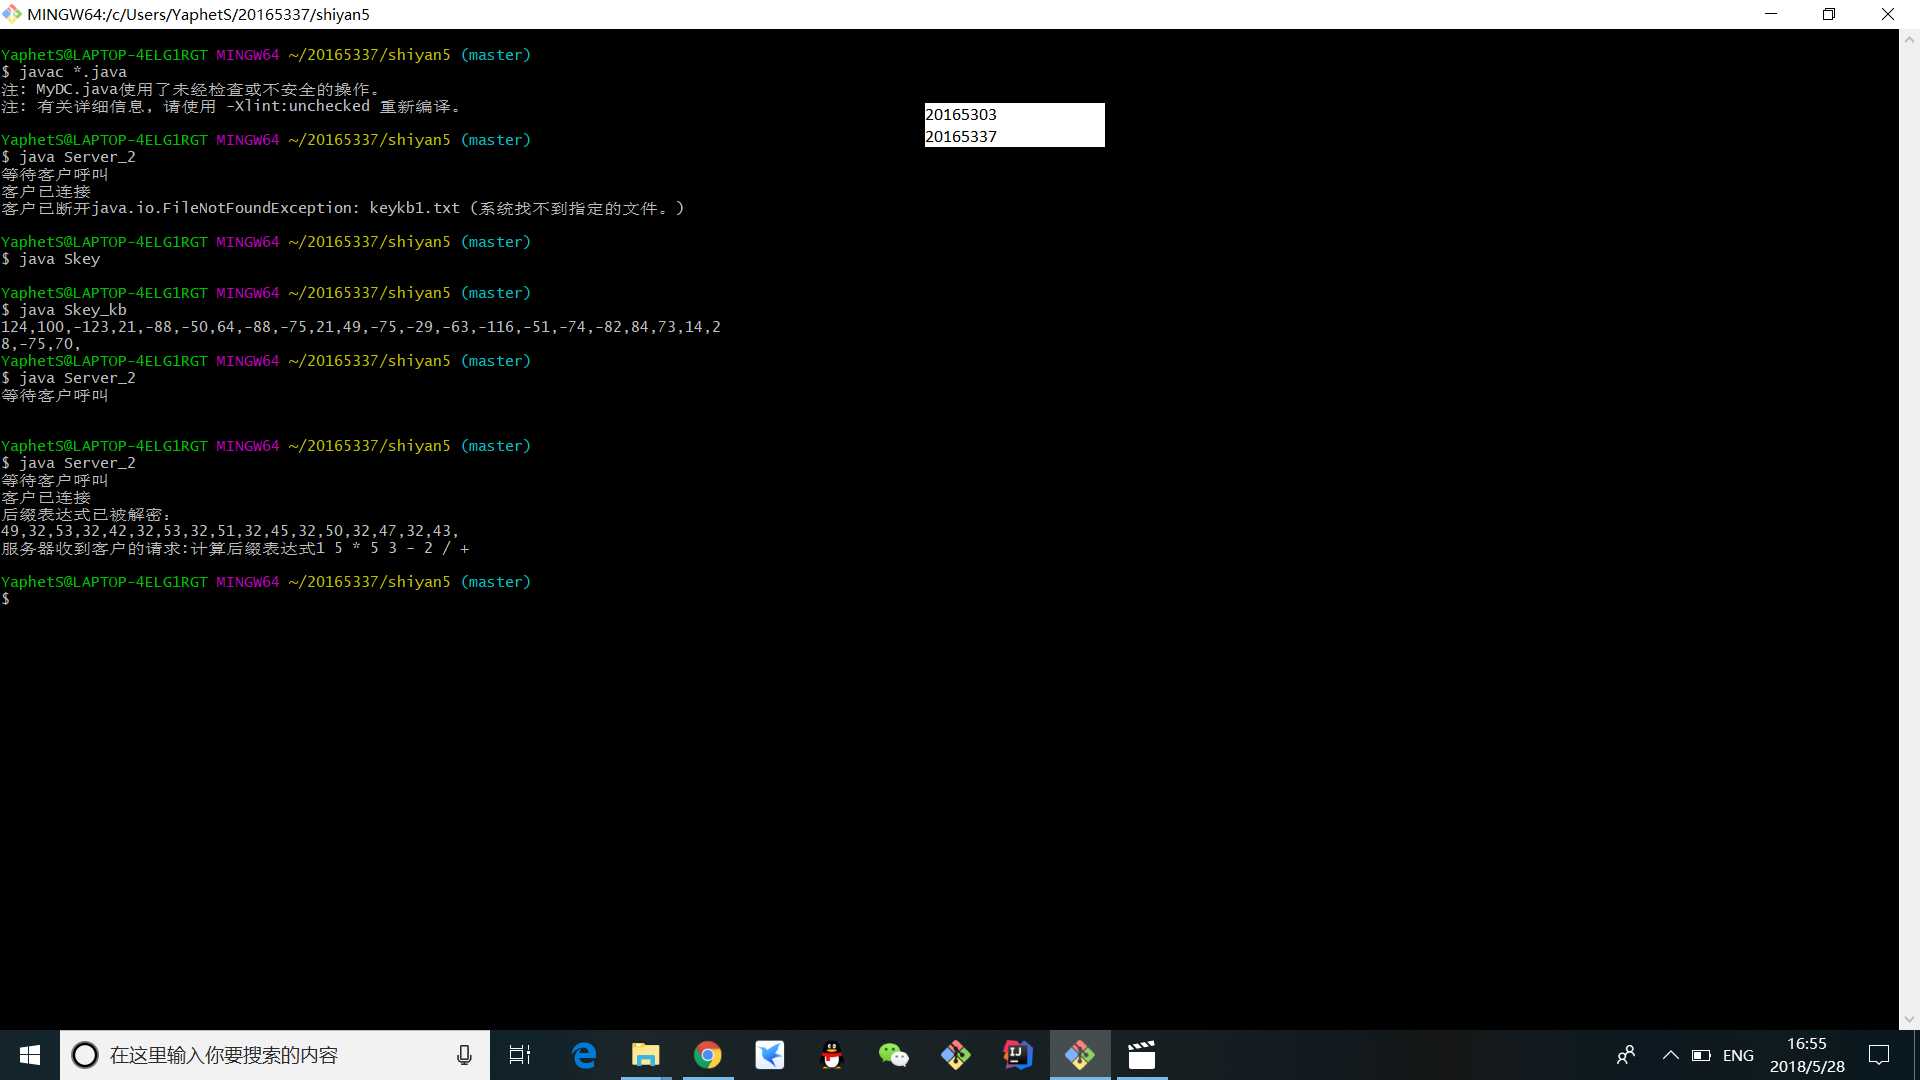
Task: Activate the microphone voice search icon
Action: coord(464,1055)
